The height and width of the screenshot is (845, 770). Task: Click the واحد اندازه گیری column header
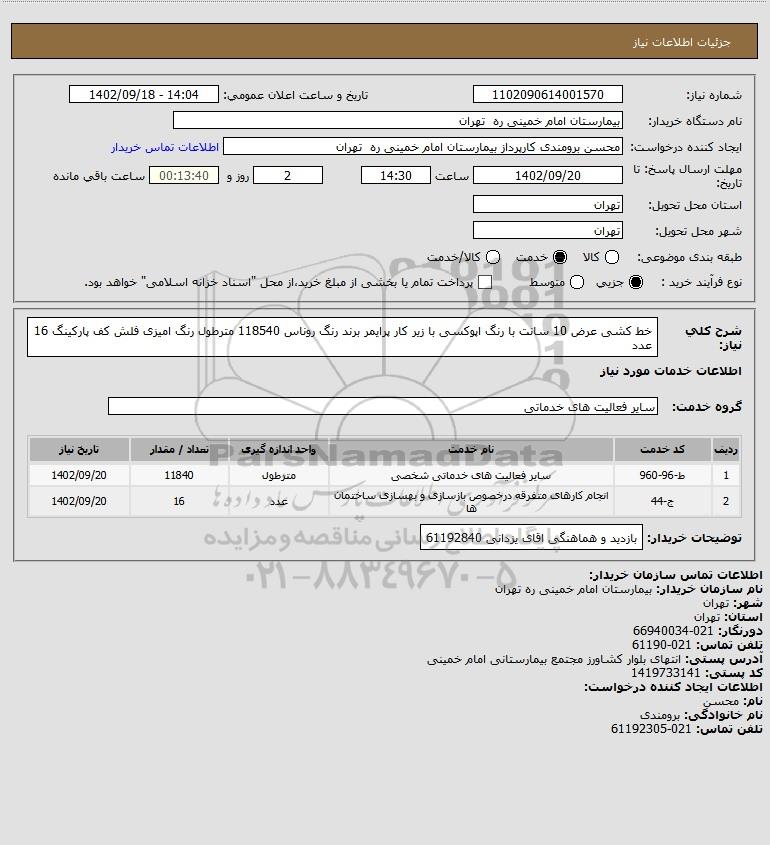(279, 449)
